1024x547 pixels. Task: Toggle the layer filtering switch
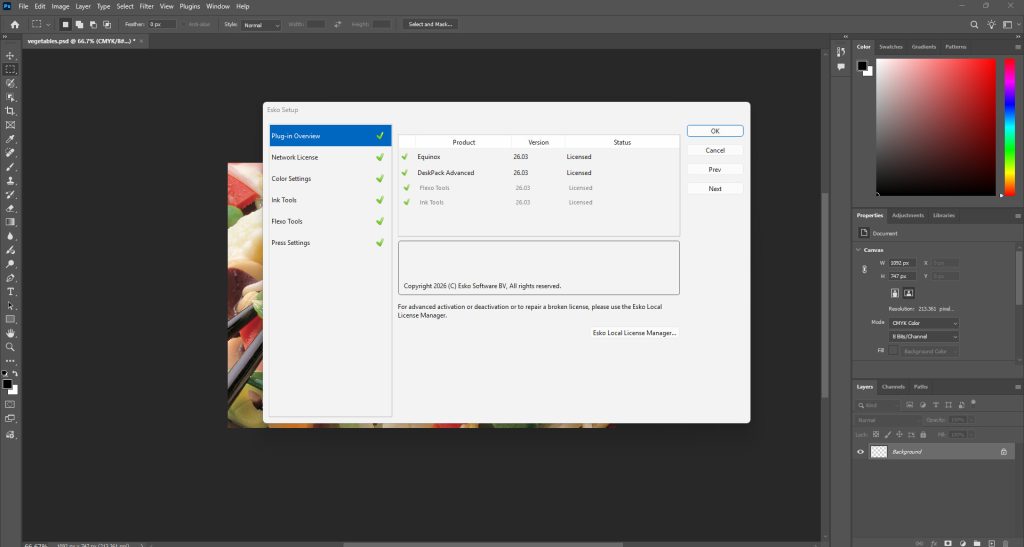tap(973, 403)
